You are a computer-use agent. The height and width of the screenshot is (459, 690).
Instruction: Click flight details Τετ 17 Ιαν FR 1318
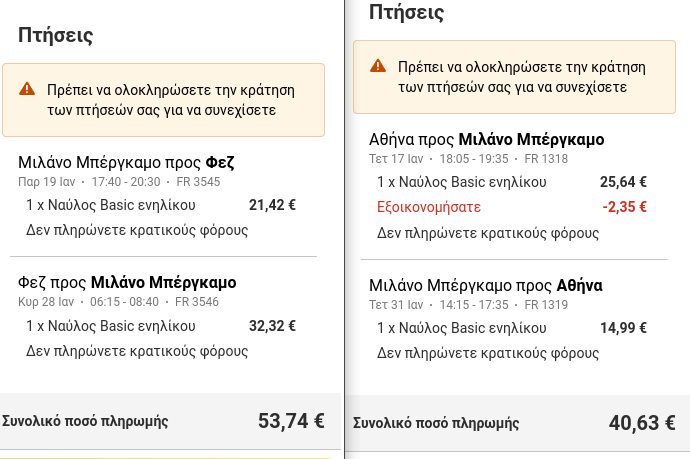[469, 159]
